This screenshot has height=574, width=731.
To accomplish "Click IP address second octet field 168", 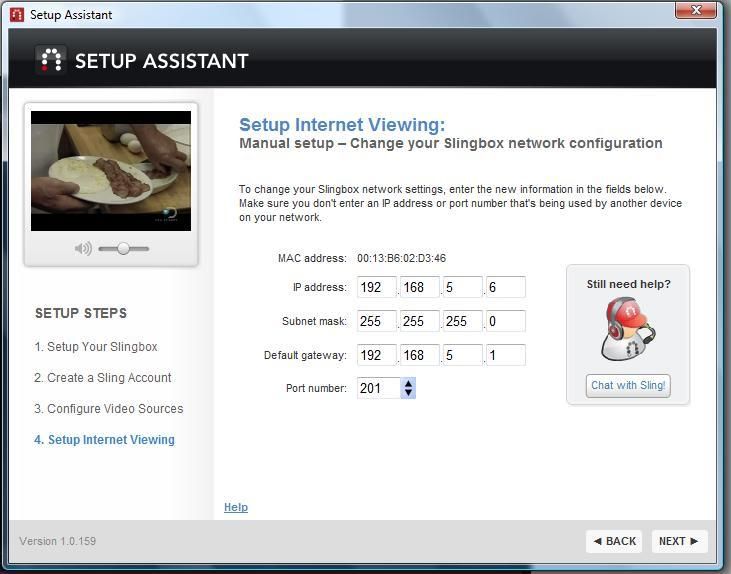I will (420, 287).
